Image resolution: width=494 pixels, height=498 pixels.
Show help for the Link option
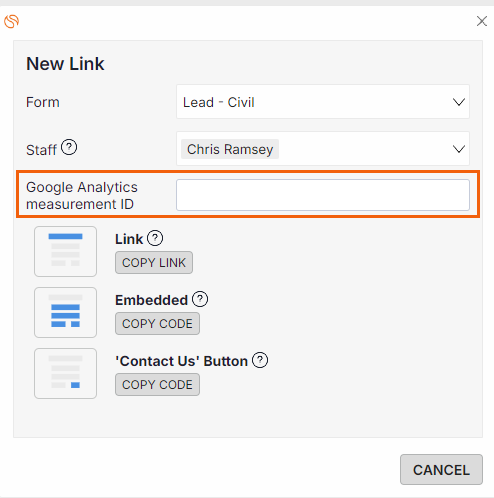155,238
